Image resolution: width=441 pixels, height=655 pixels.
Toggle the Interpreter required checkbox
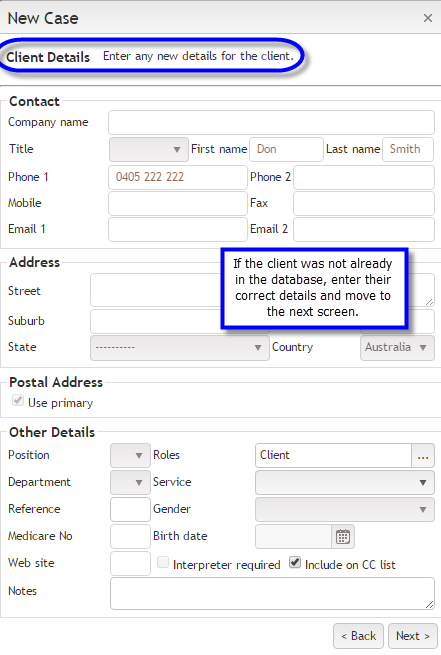[162, 563]
